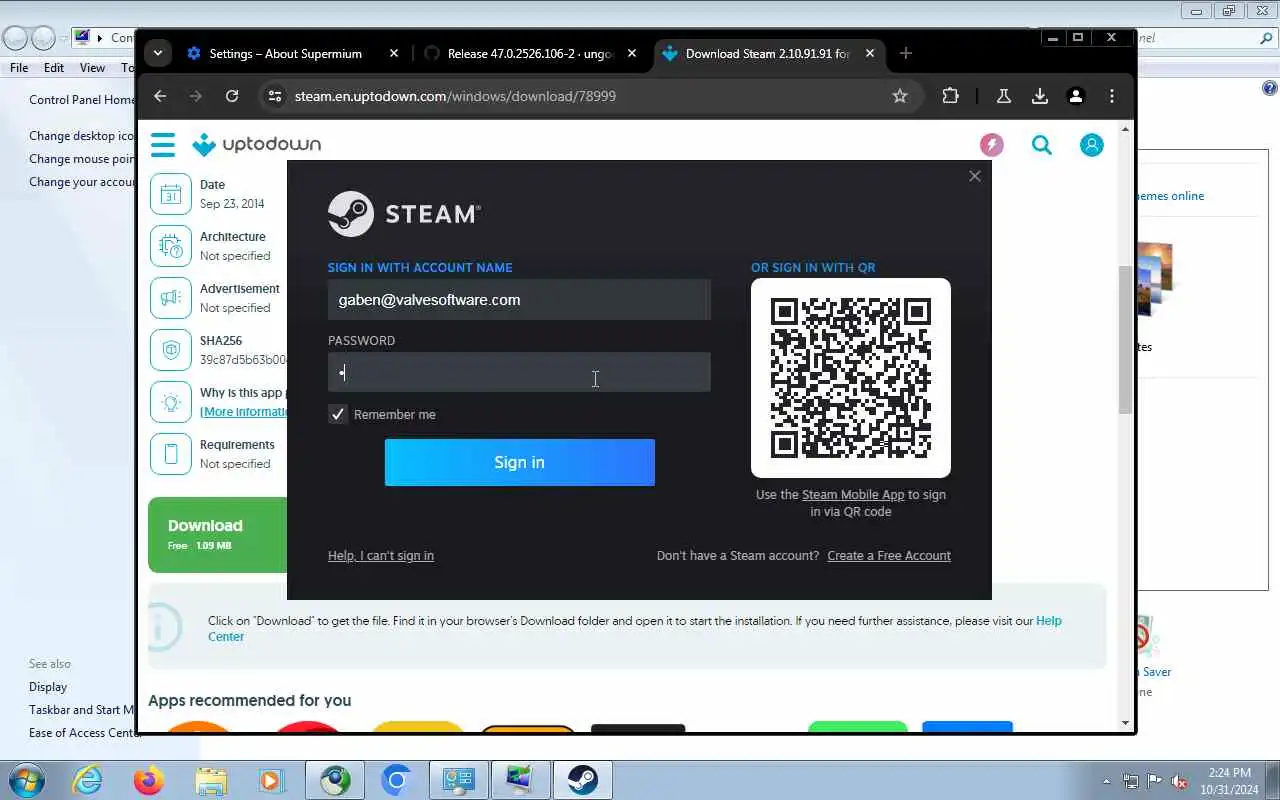Open the Uptodown hamburger menu
The width and height of the screenshot is (1280, 800).
pos(163,145)
